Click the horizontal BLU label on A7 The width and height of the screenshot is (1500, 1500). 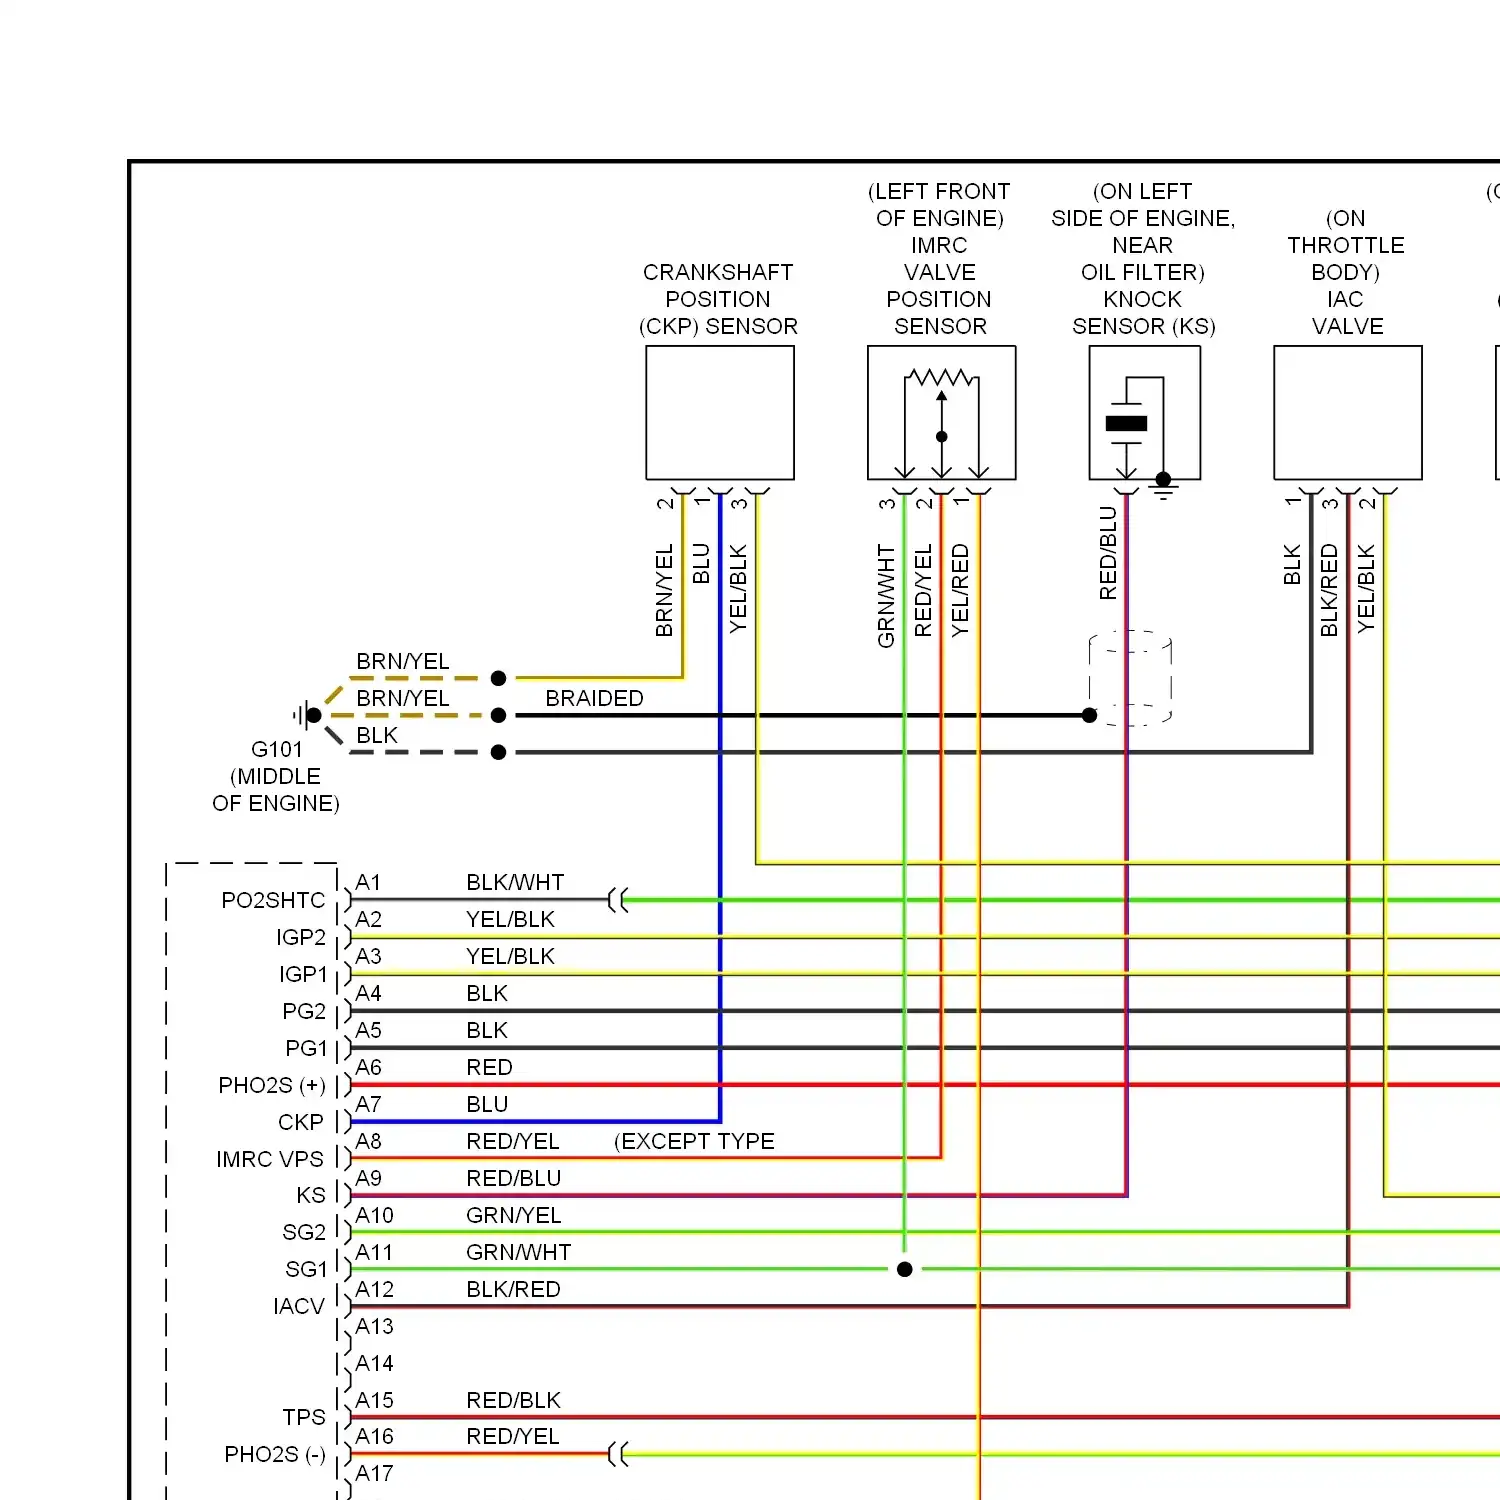pos(487,1104)
